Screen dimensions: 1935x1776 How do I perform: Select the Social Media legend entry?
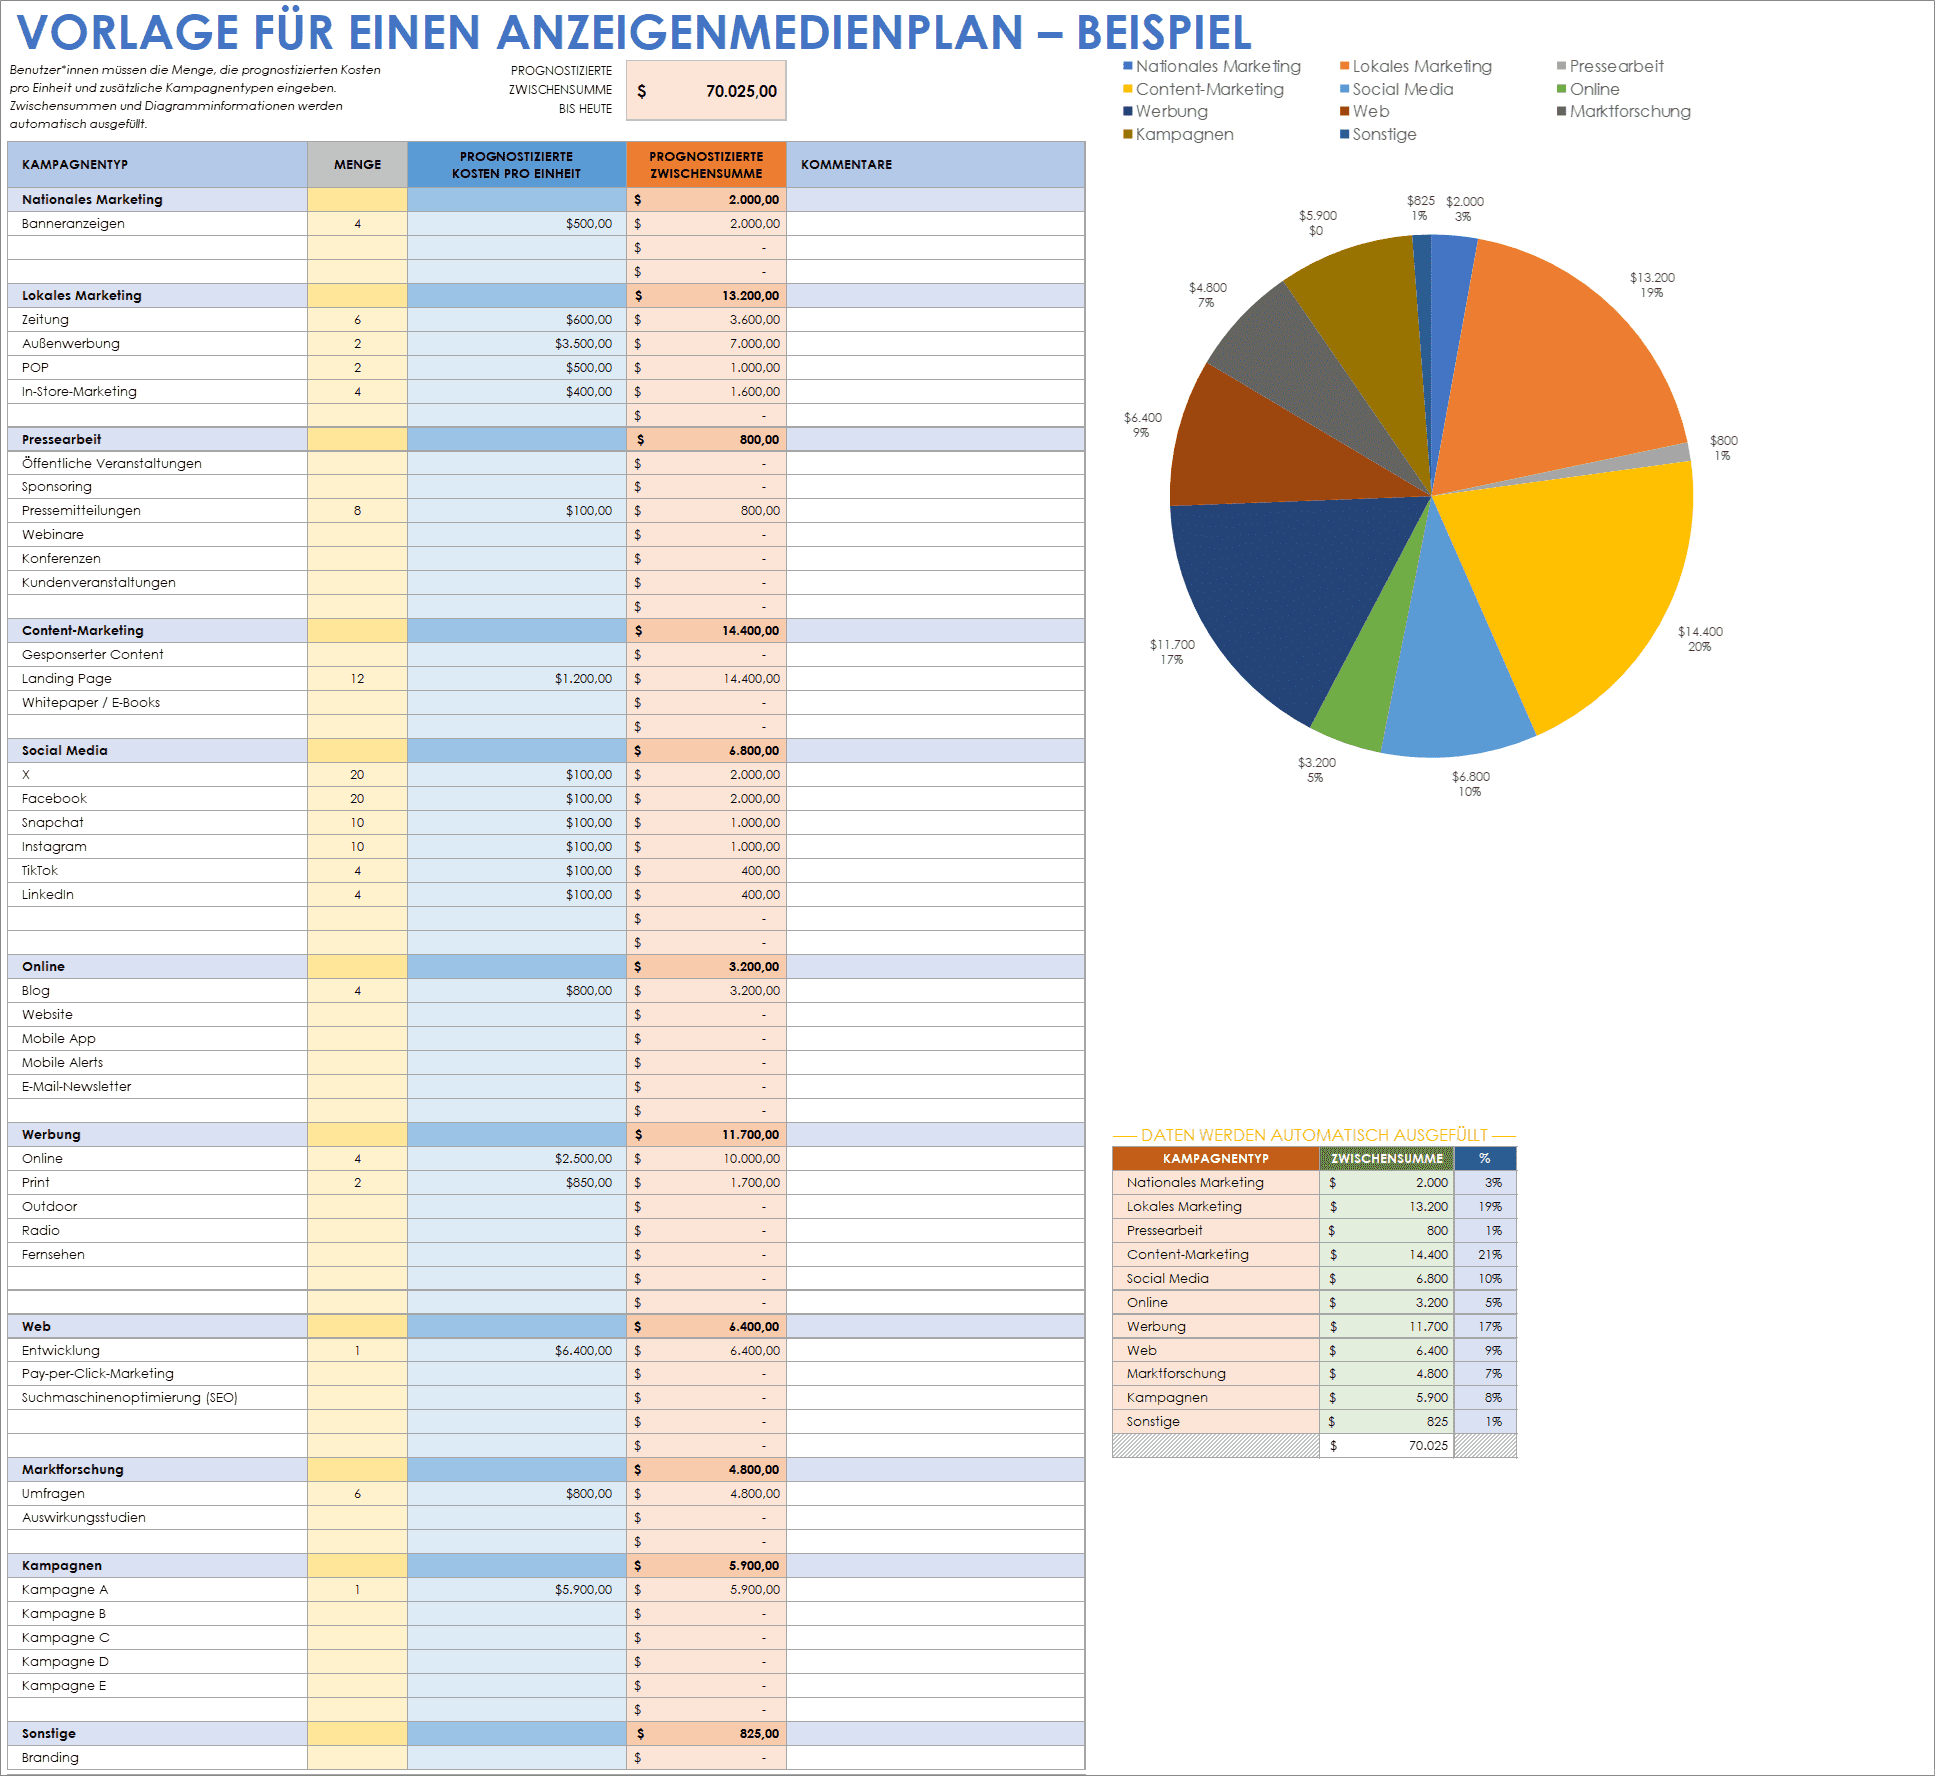tap(1397, 89)
